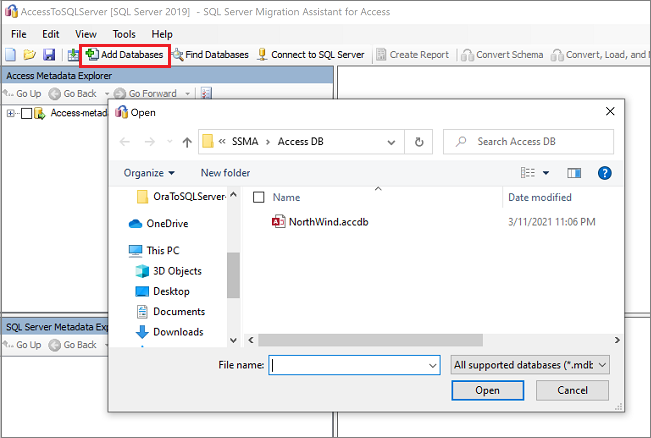Tick the Access-metadata tree checkbox

26,113
